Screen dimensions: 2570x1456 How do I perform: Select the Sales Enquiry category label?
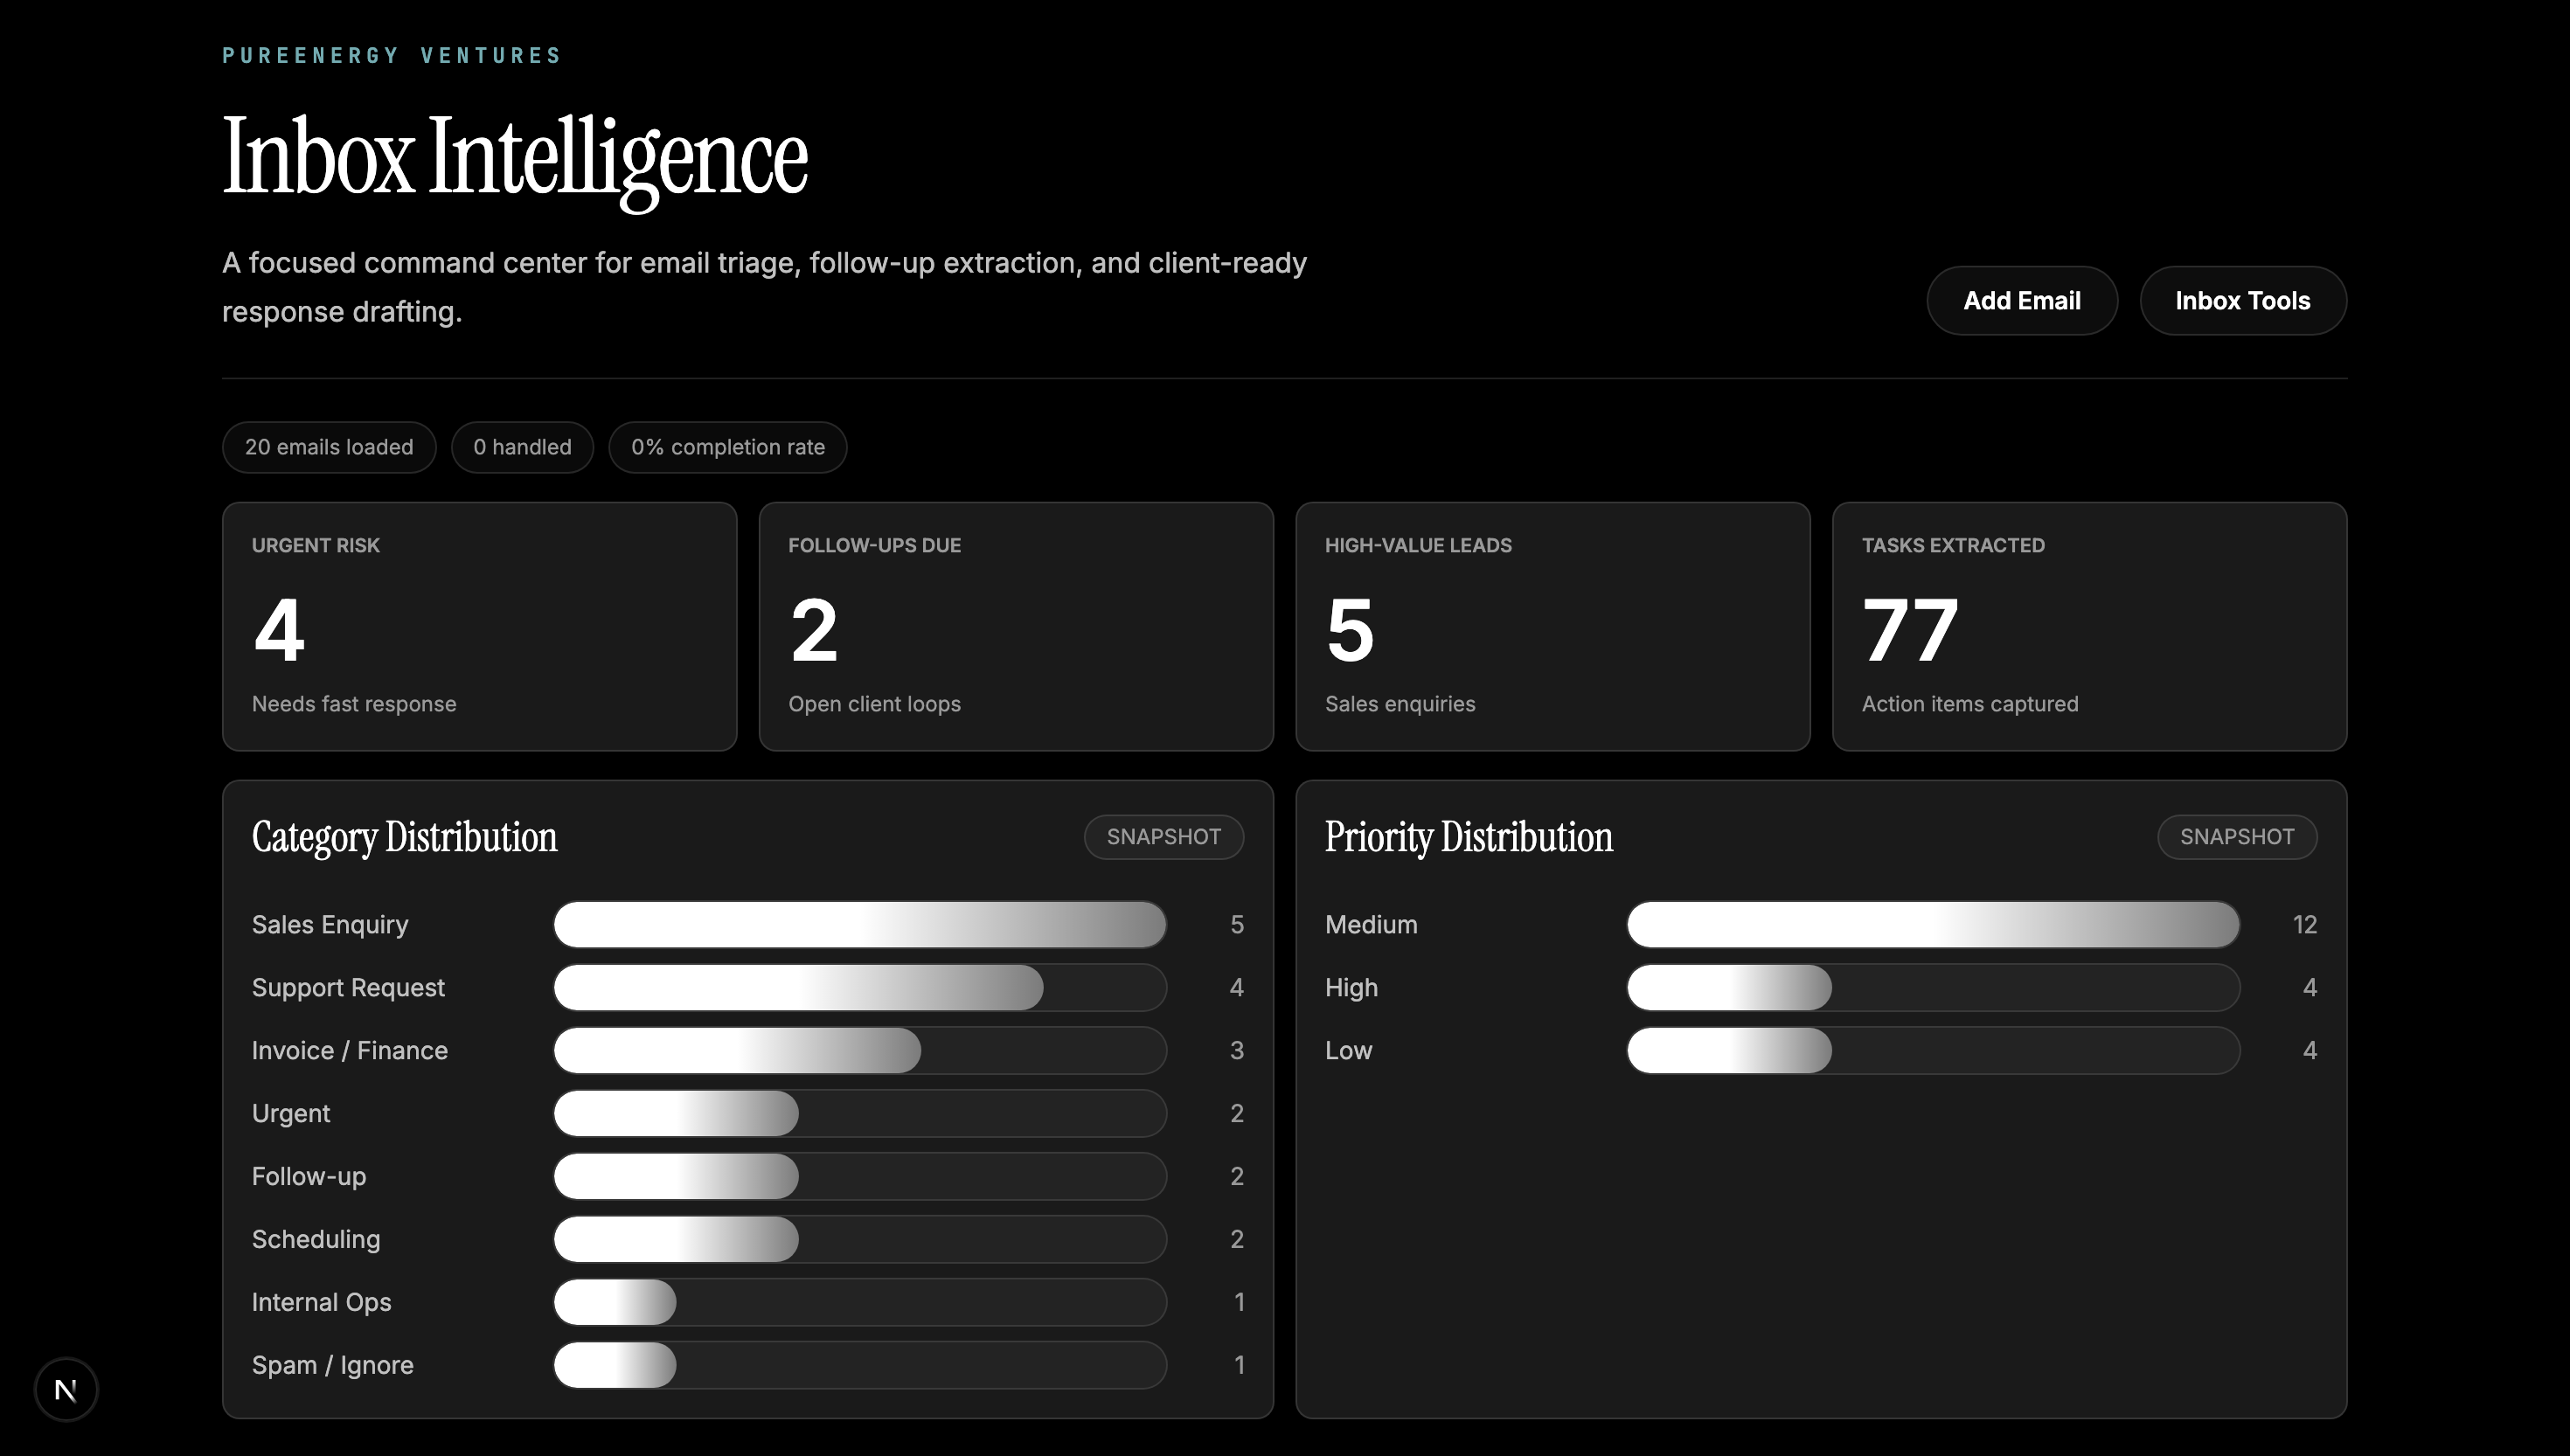click(330, 925)
